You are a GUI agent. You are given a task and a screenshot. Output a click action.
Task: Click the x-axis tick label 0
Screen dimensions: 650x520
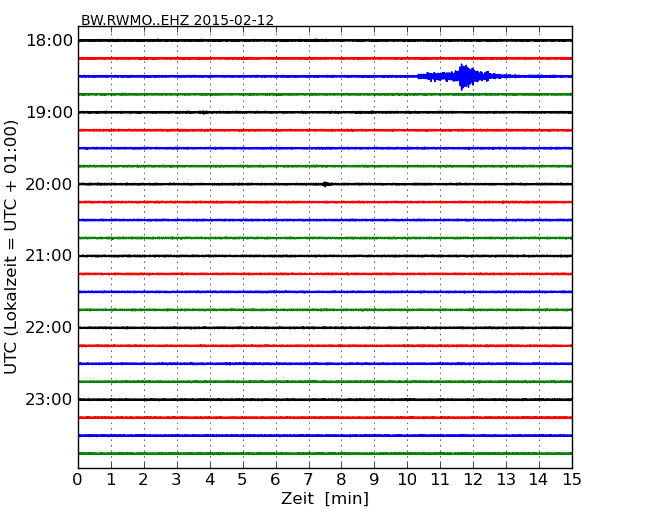(78, 479)
